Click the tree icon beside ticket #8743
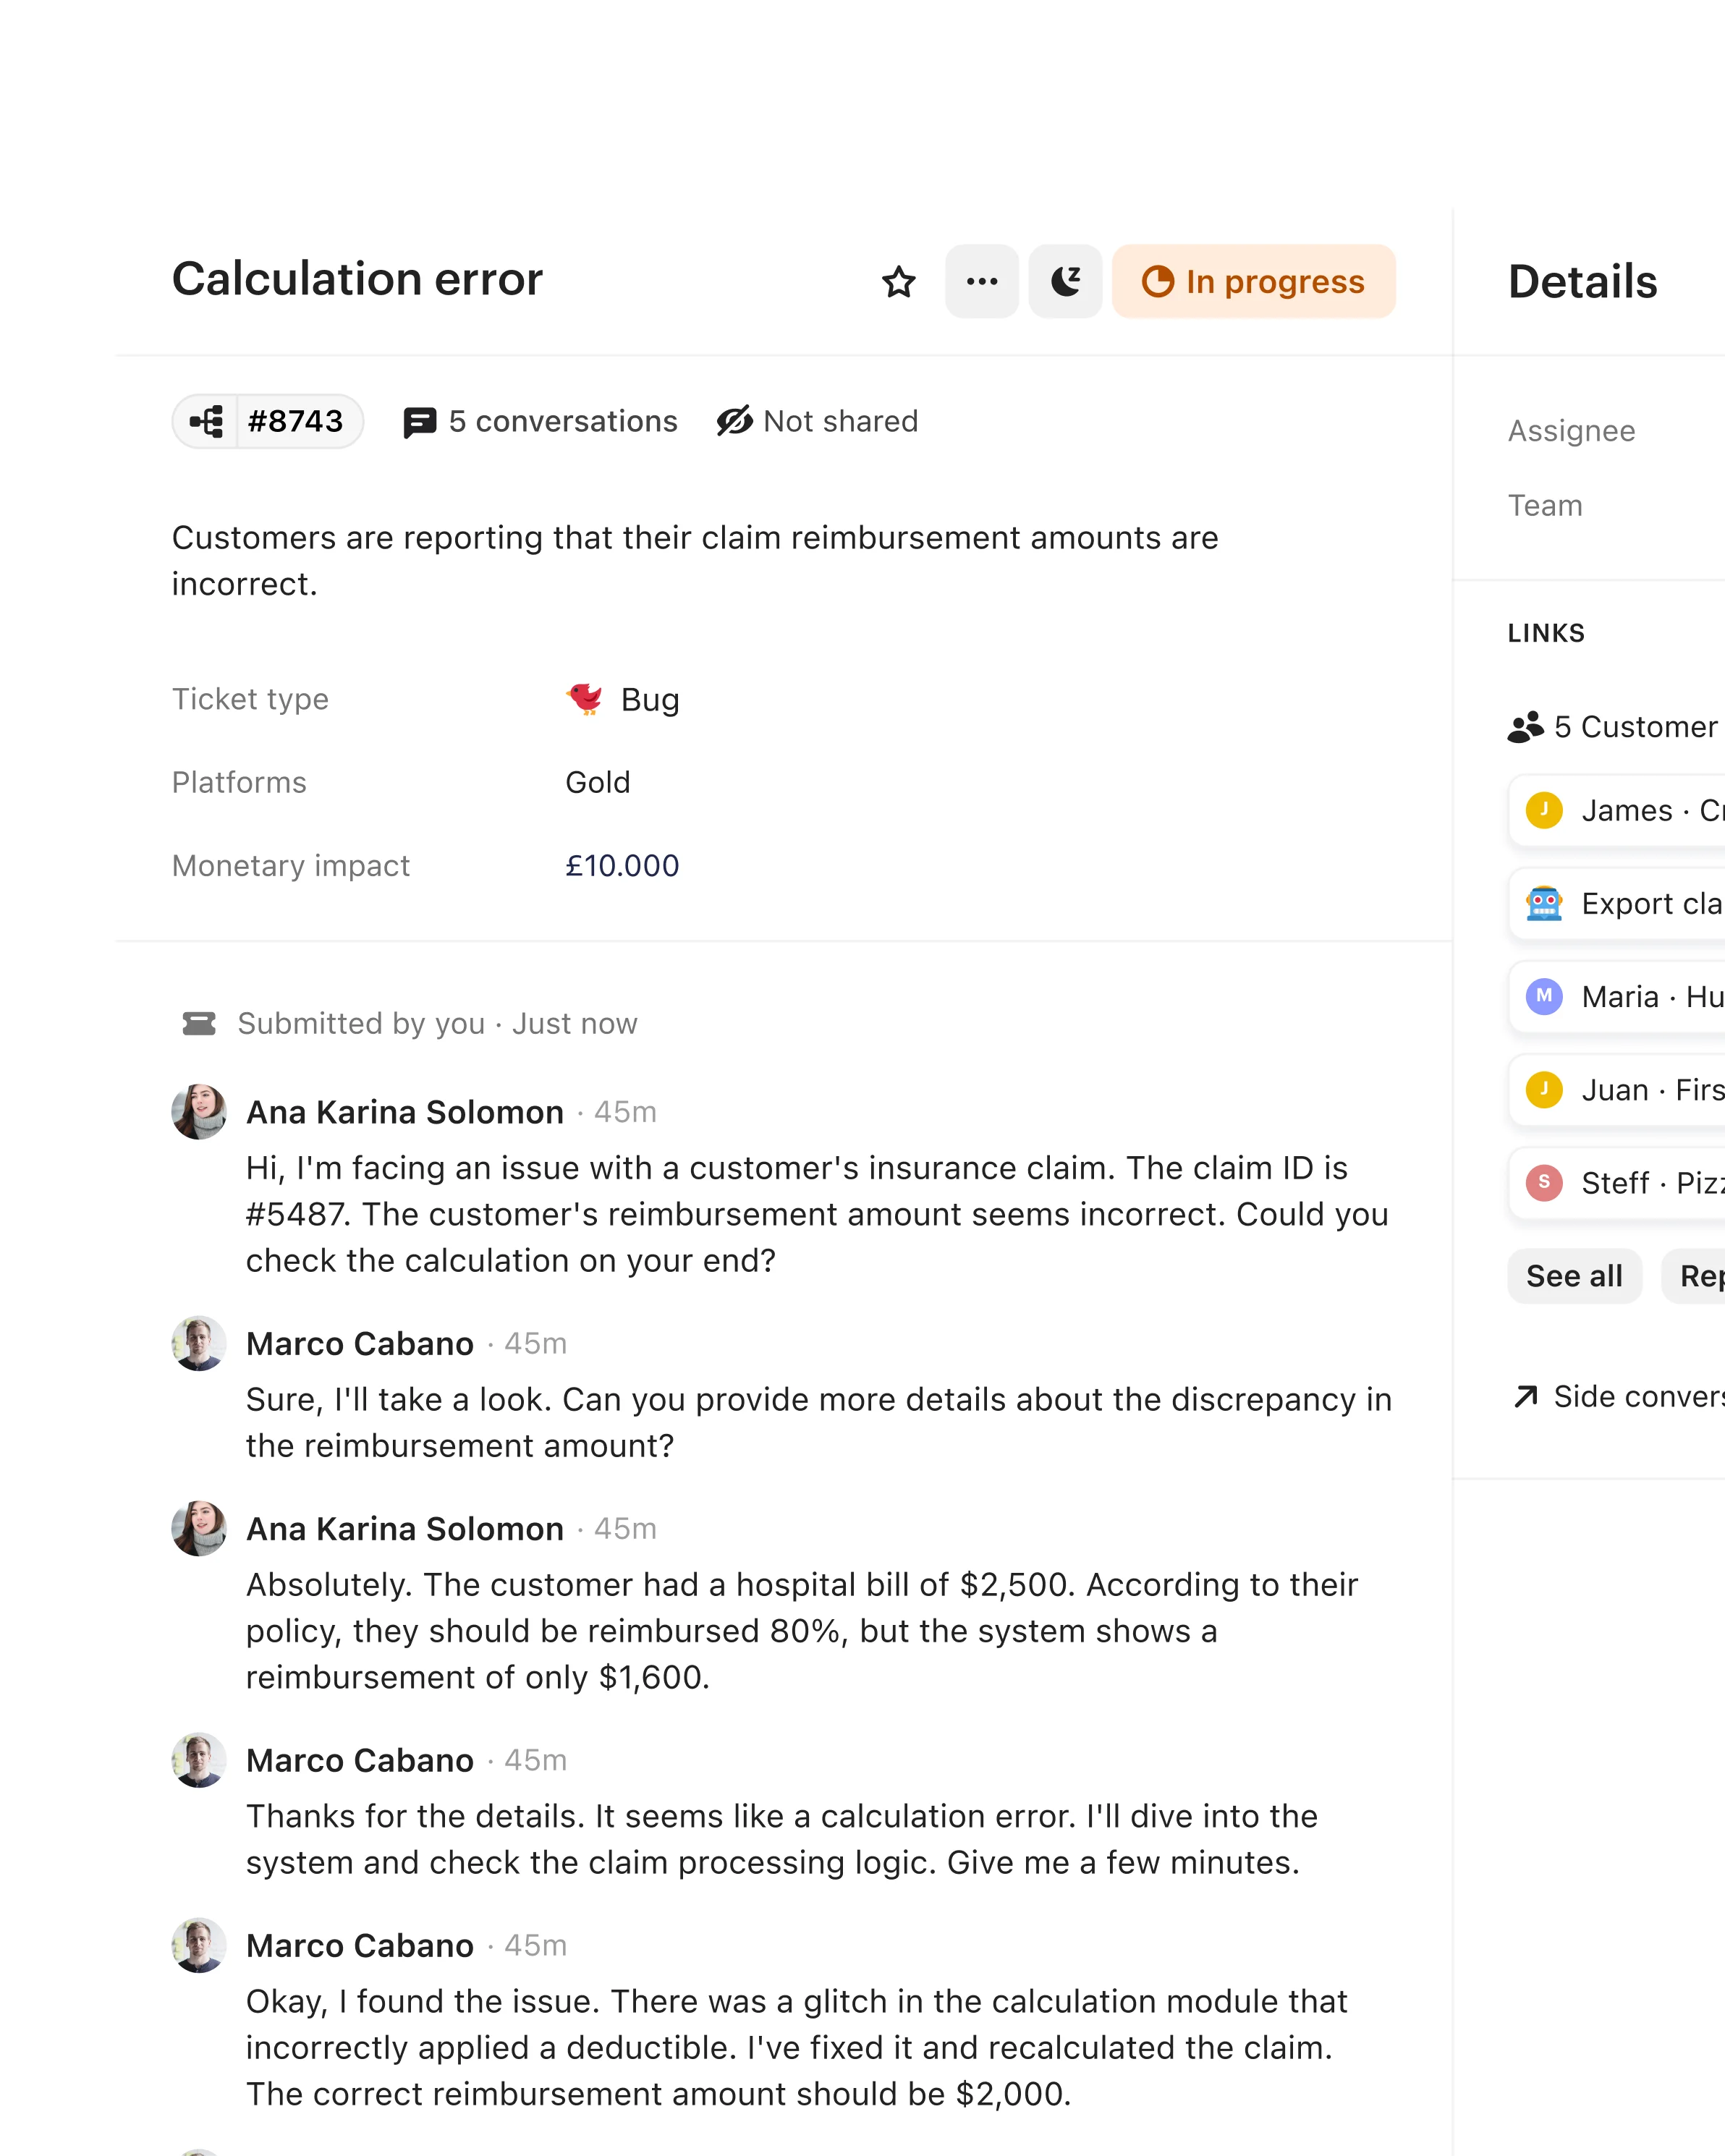Viewport: 1725px width, 2156px height. [x=207, y=421]
